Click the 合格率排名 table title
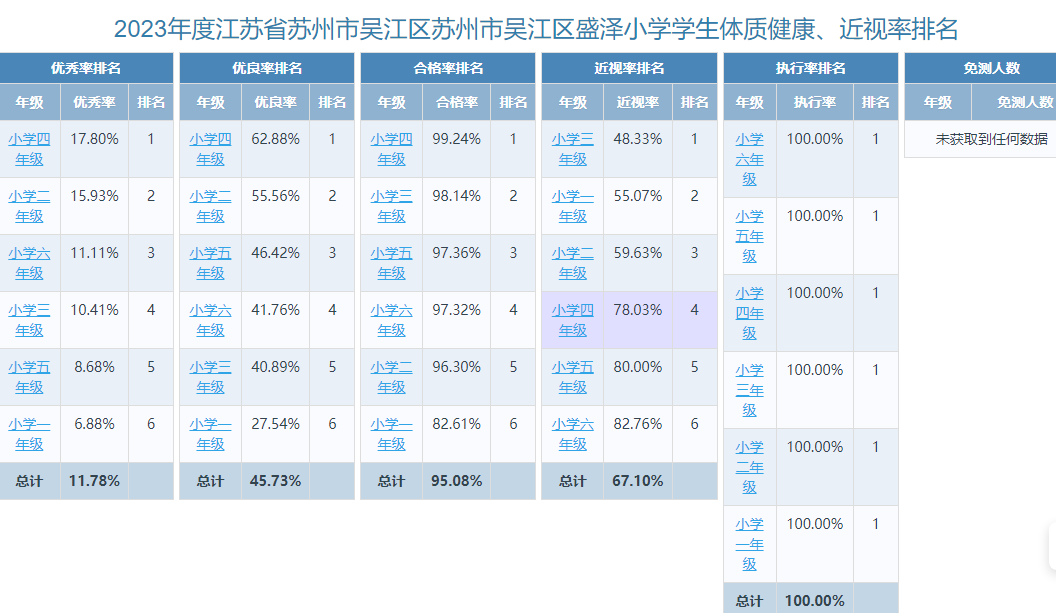The width and height of the screenshot is (1056, 613). click(x=448, y=68)
